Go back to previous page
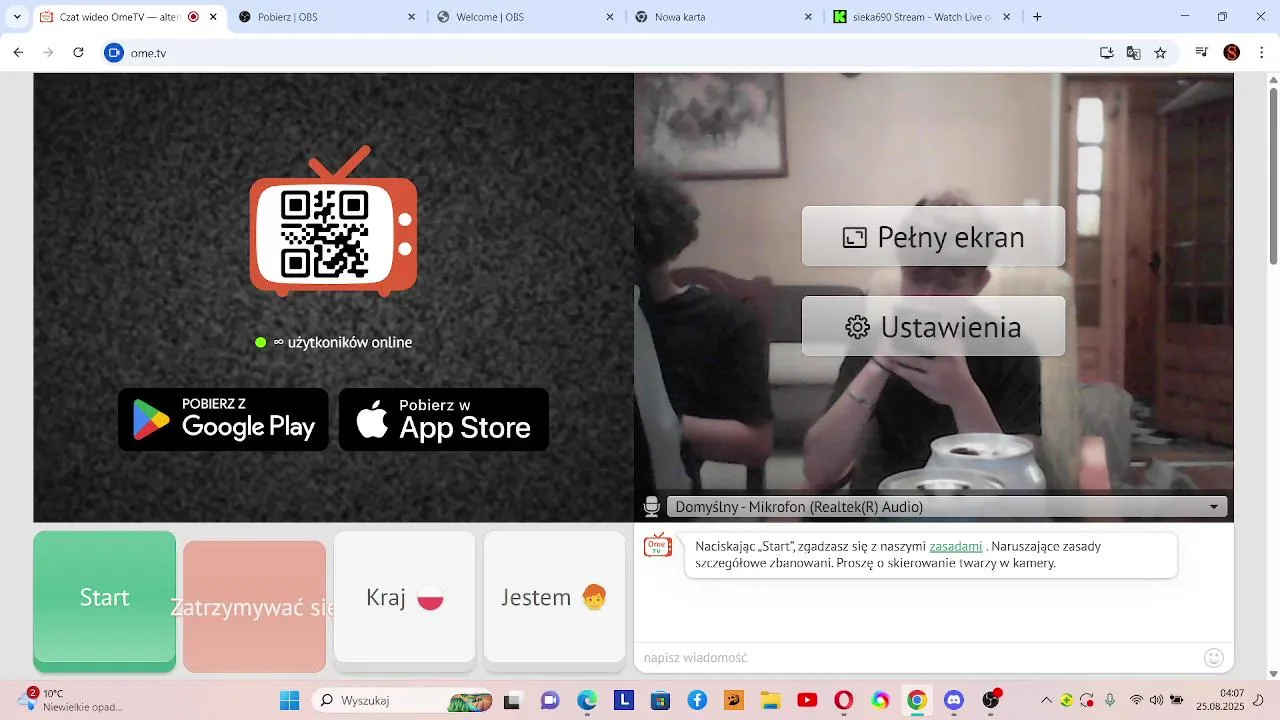Viewport: 1280px width, 720px height. coord(18,53)
